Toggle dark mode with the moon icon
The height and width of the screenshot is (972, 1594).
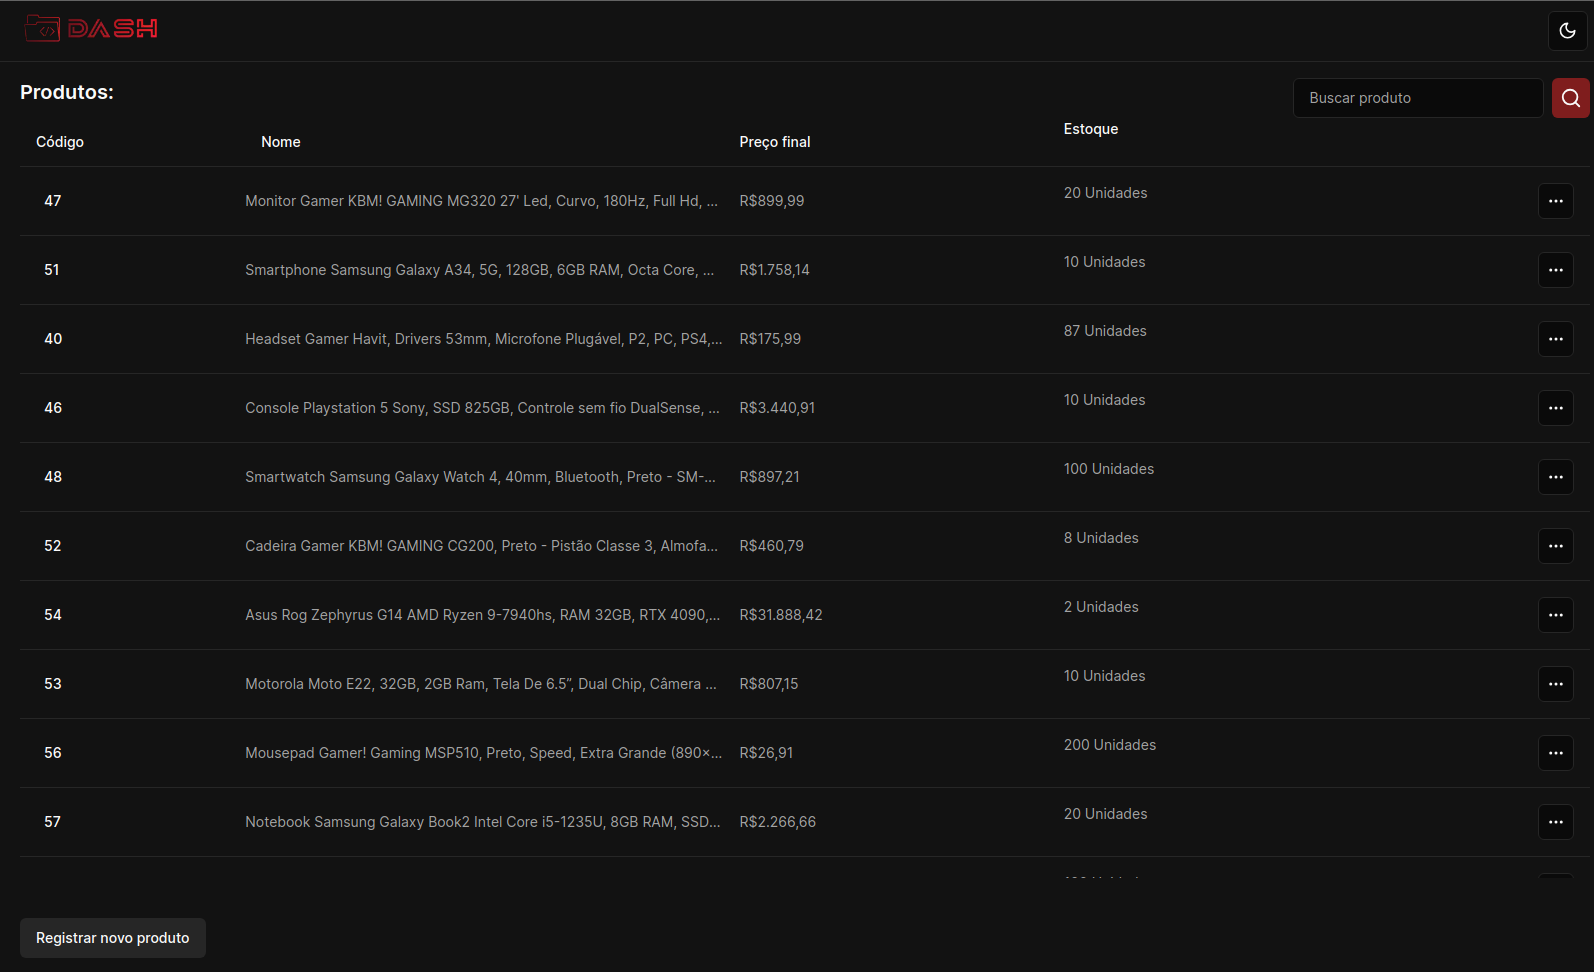pyautogui.click(x=1567, y=31)
